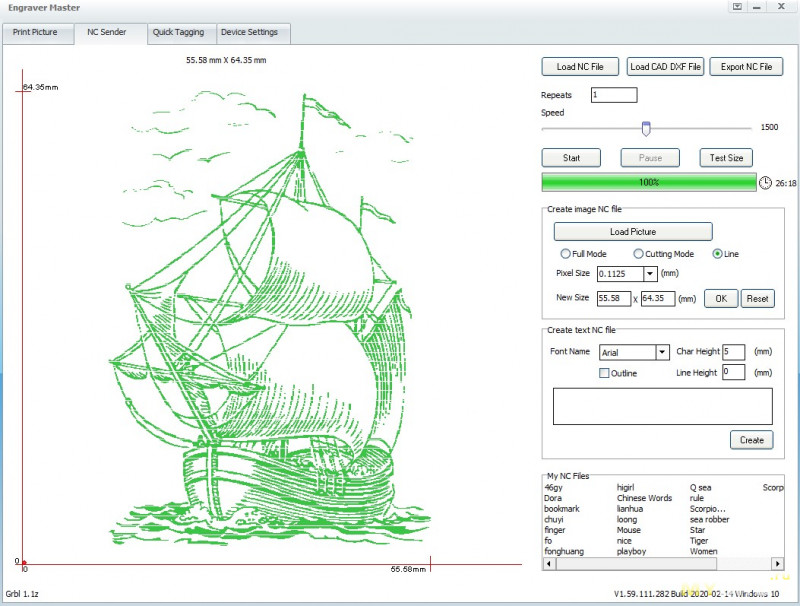Viewport: 800px width, 606px height.
Task: Expand the Pixel Size dropdown
Action: [650, 273]
